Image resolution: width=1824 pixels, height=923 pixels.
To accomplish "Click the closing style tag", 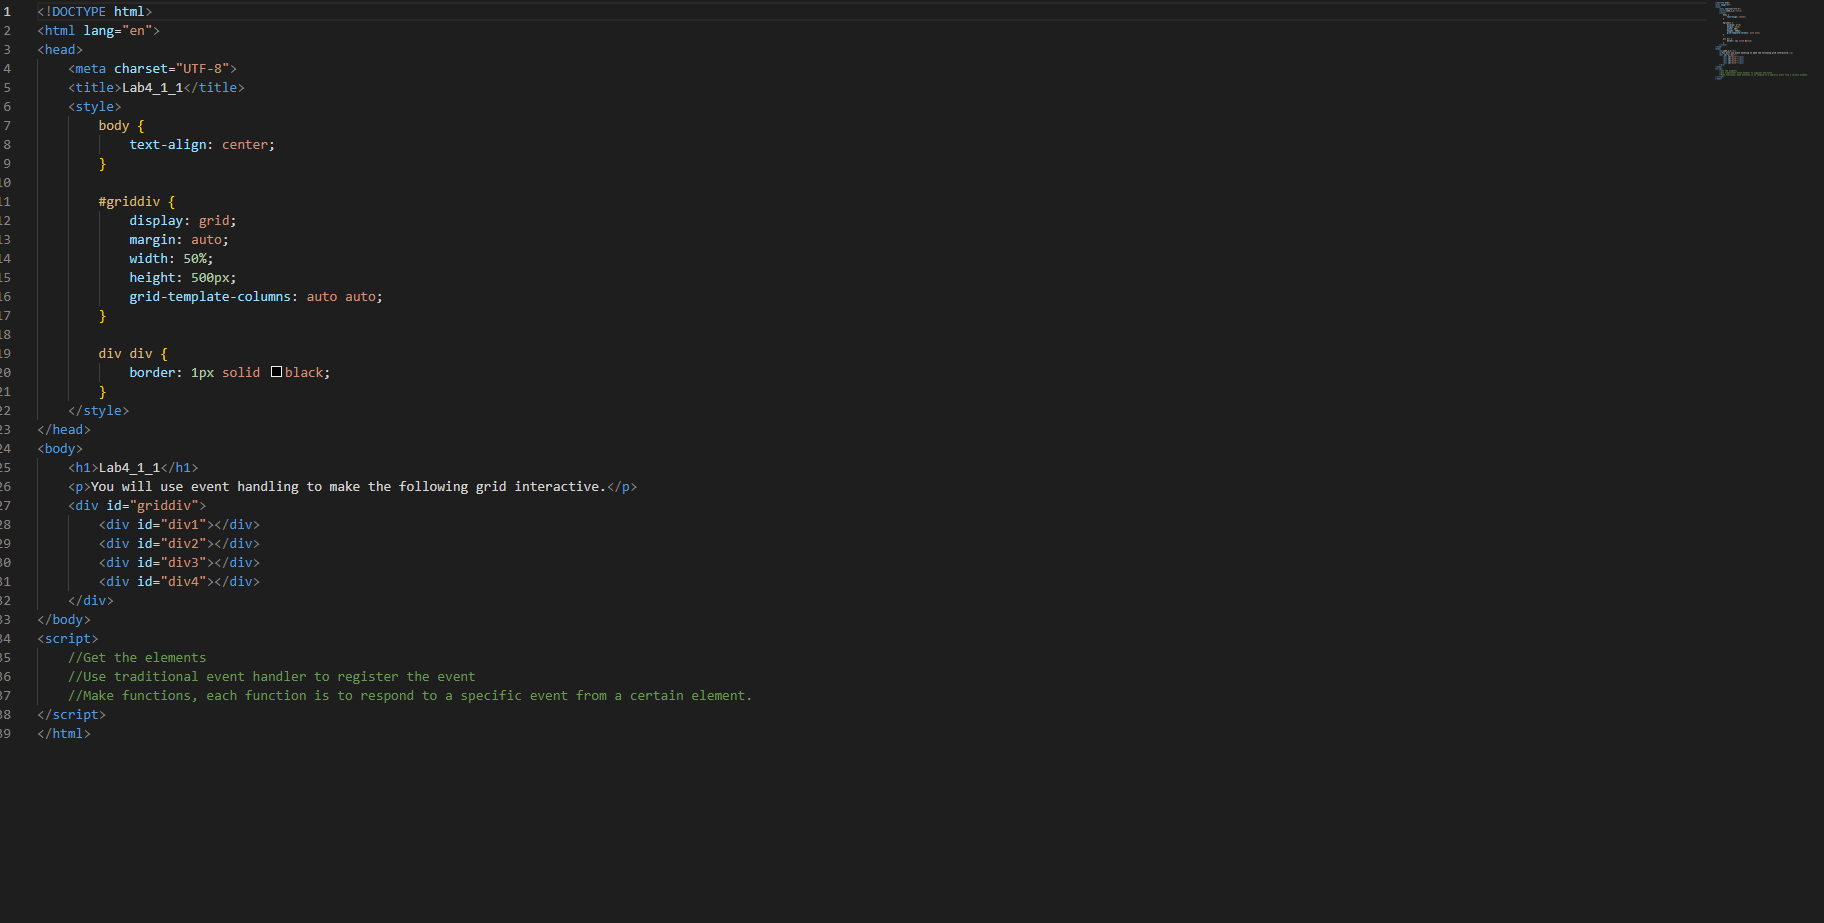I will (99, 411).
